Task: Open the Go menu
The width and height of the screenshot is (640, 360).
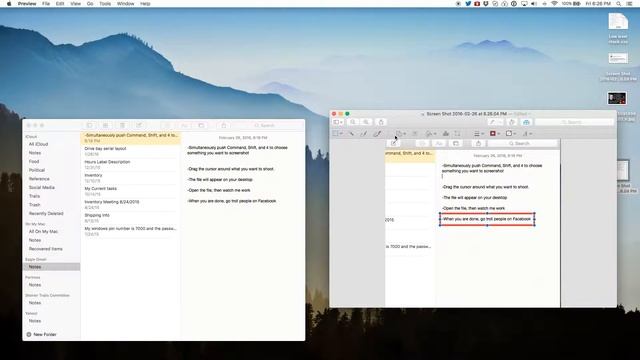Action: pos(90,4)
